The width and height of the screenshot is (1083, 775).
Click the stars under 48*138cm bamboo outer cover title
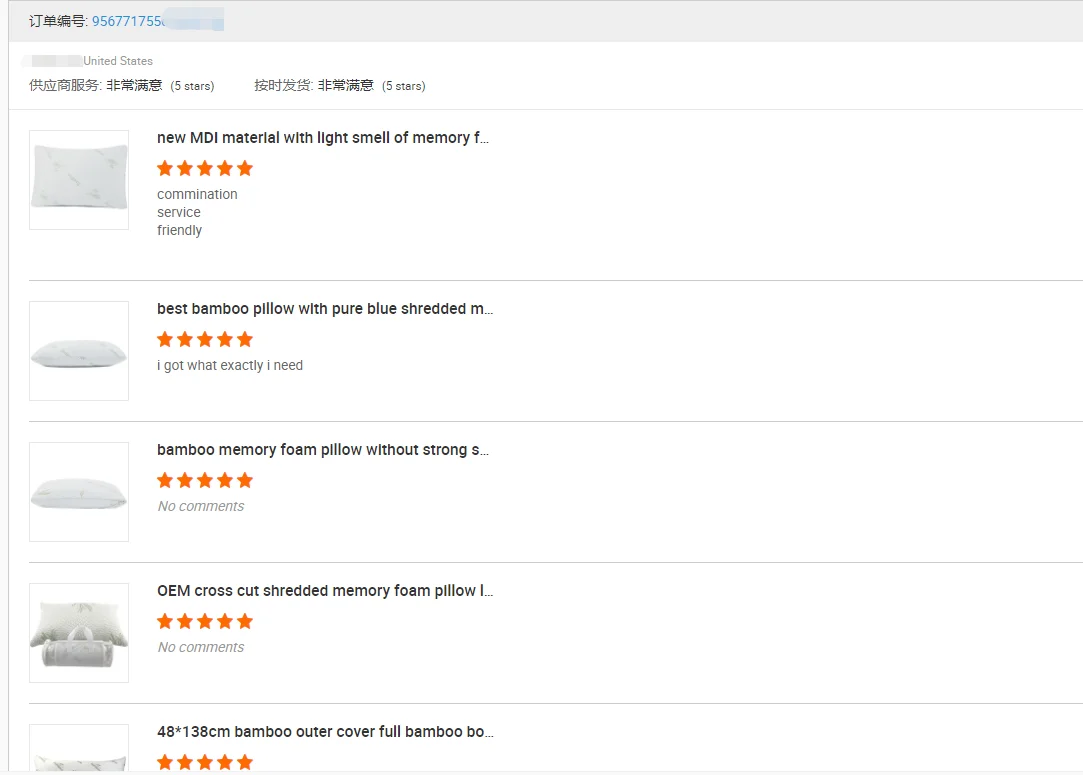point(205,762)
